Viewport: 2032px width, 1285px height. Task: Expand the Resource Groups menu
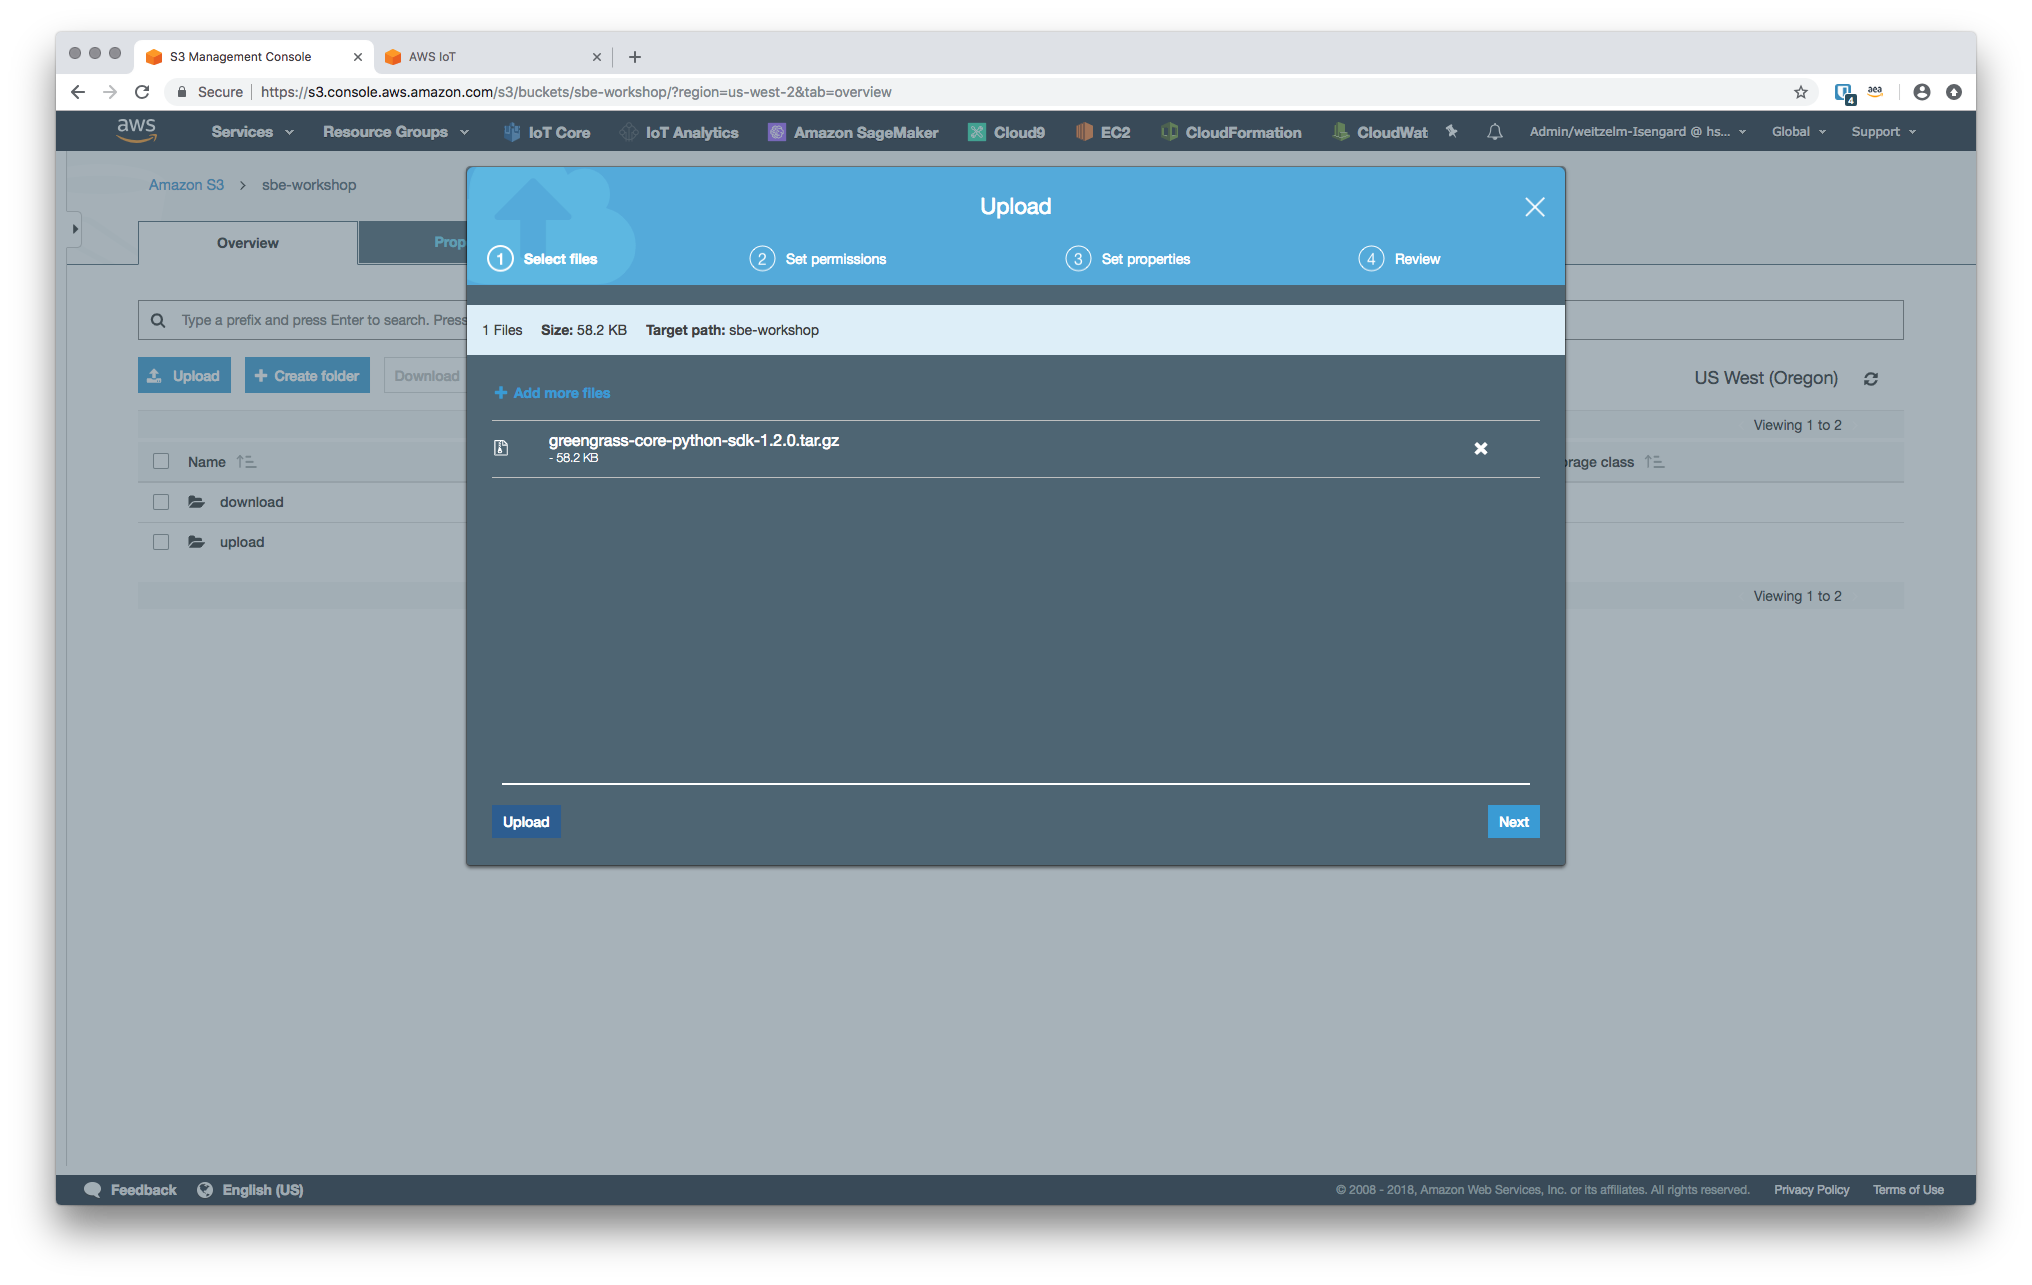pyautogui.click(x=396, y=132)
